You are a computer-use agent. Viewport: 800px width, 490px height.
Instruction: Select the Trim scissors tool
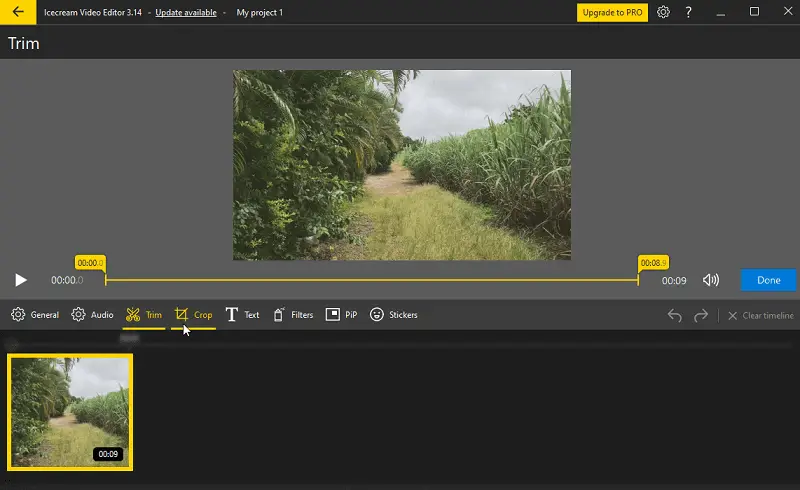coord(144,315)
